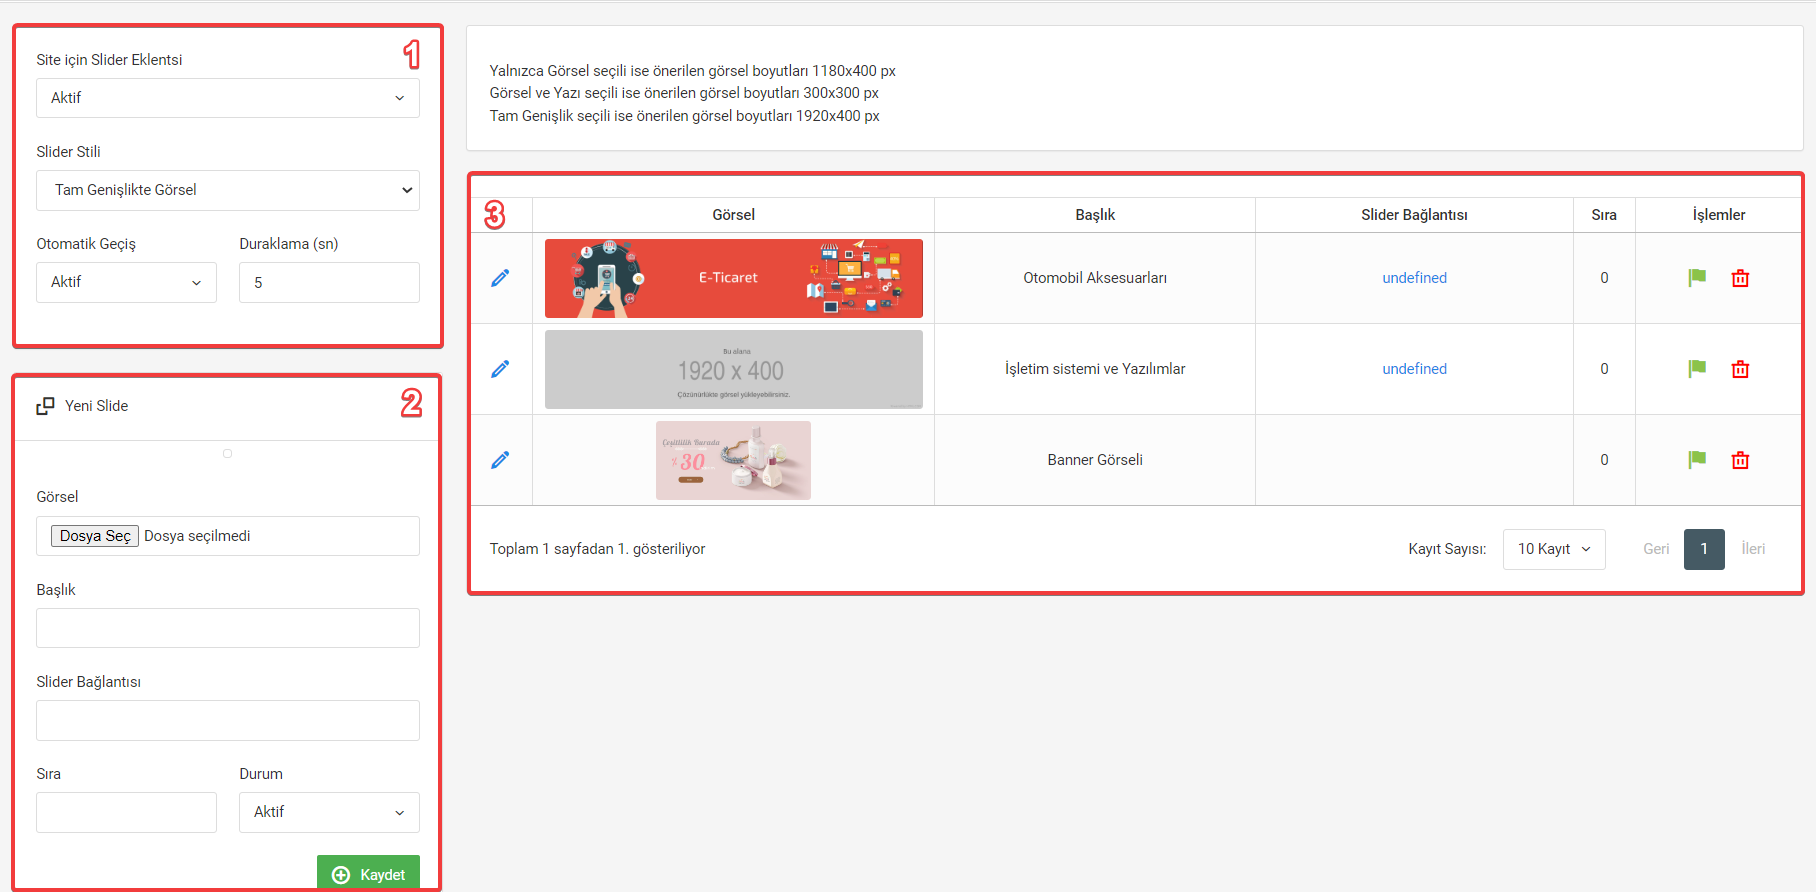Click the Yeni Slide panel icon
The width and height of the screenshot is (1816, 892).
click(45, 406)
